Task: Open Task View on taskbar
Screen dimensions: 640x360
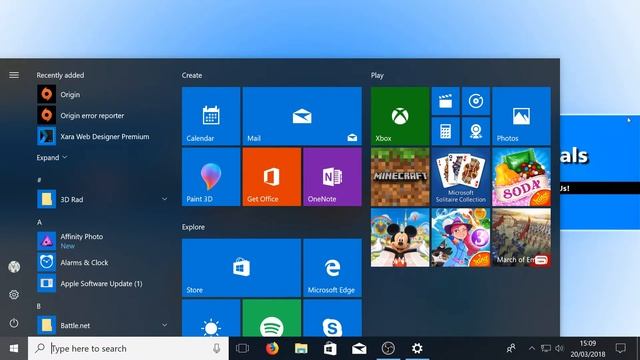Action: (x=242, y=349)
